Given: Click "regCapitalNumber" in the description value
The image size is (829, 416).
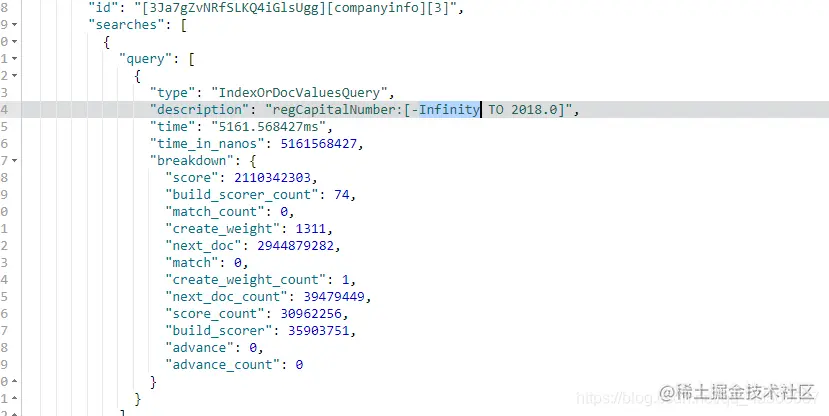Looking at the screenshot, I should click(x=334, y=109).
